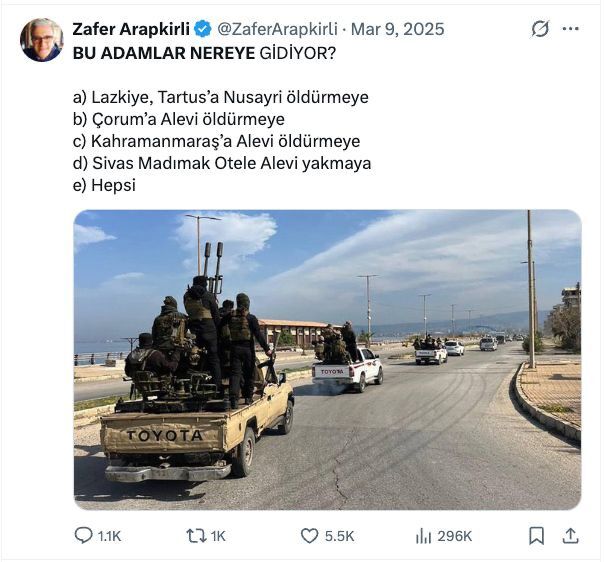605x562 pixels.
Task: Click the 5.5K likes count
Action: coord(339,536)
